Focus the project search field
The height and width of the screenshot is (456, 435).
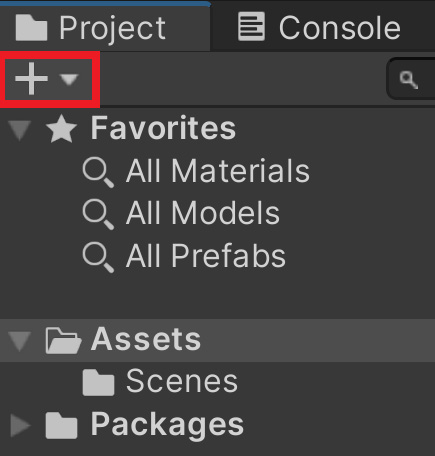pos(411,79)
